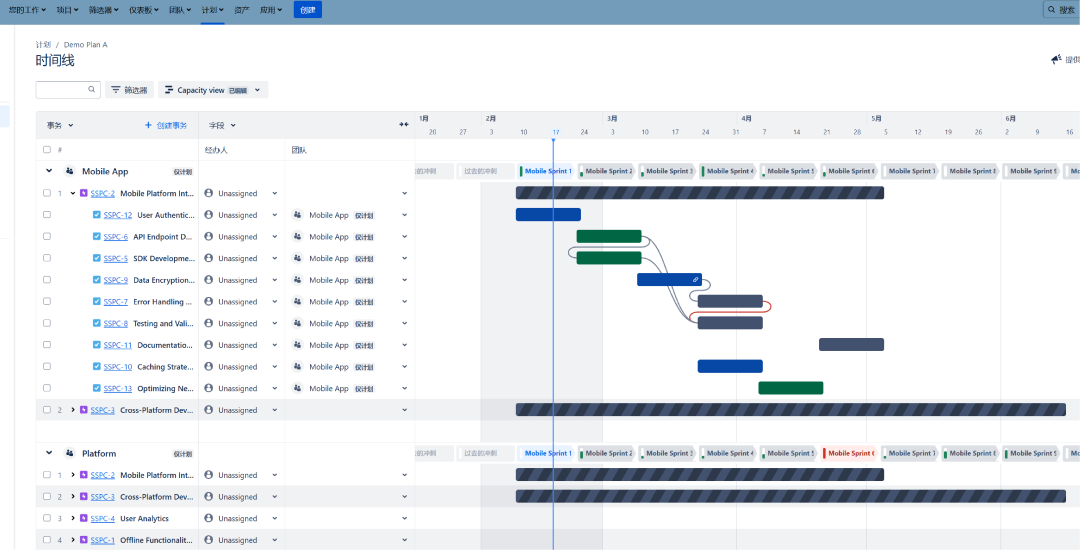Check the box for the SSPC-9 row
Screen dimensions: 1080x550
47,279
